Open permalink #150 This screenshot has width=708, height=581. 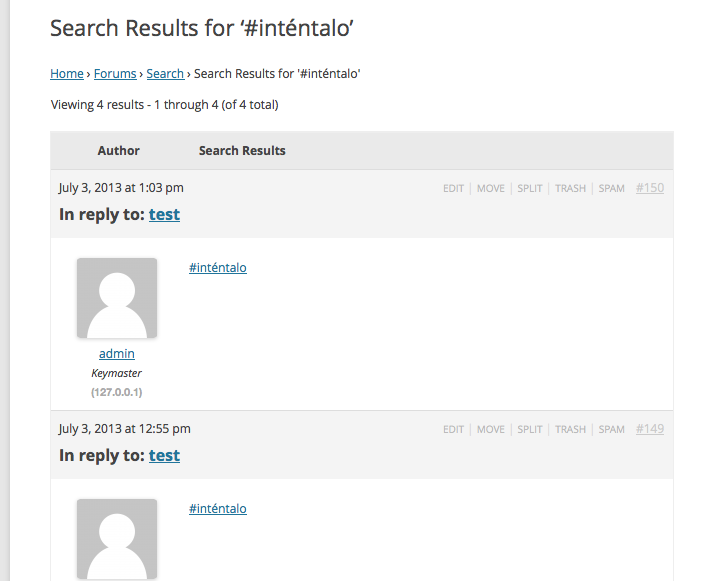pyautogui.click(x=650, y=187)
